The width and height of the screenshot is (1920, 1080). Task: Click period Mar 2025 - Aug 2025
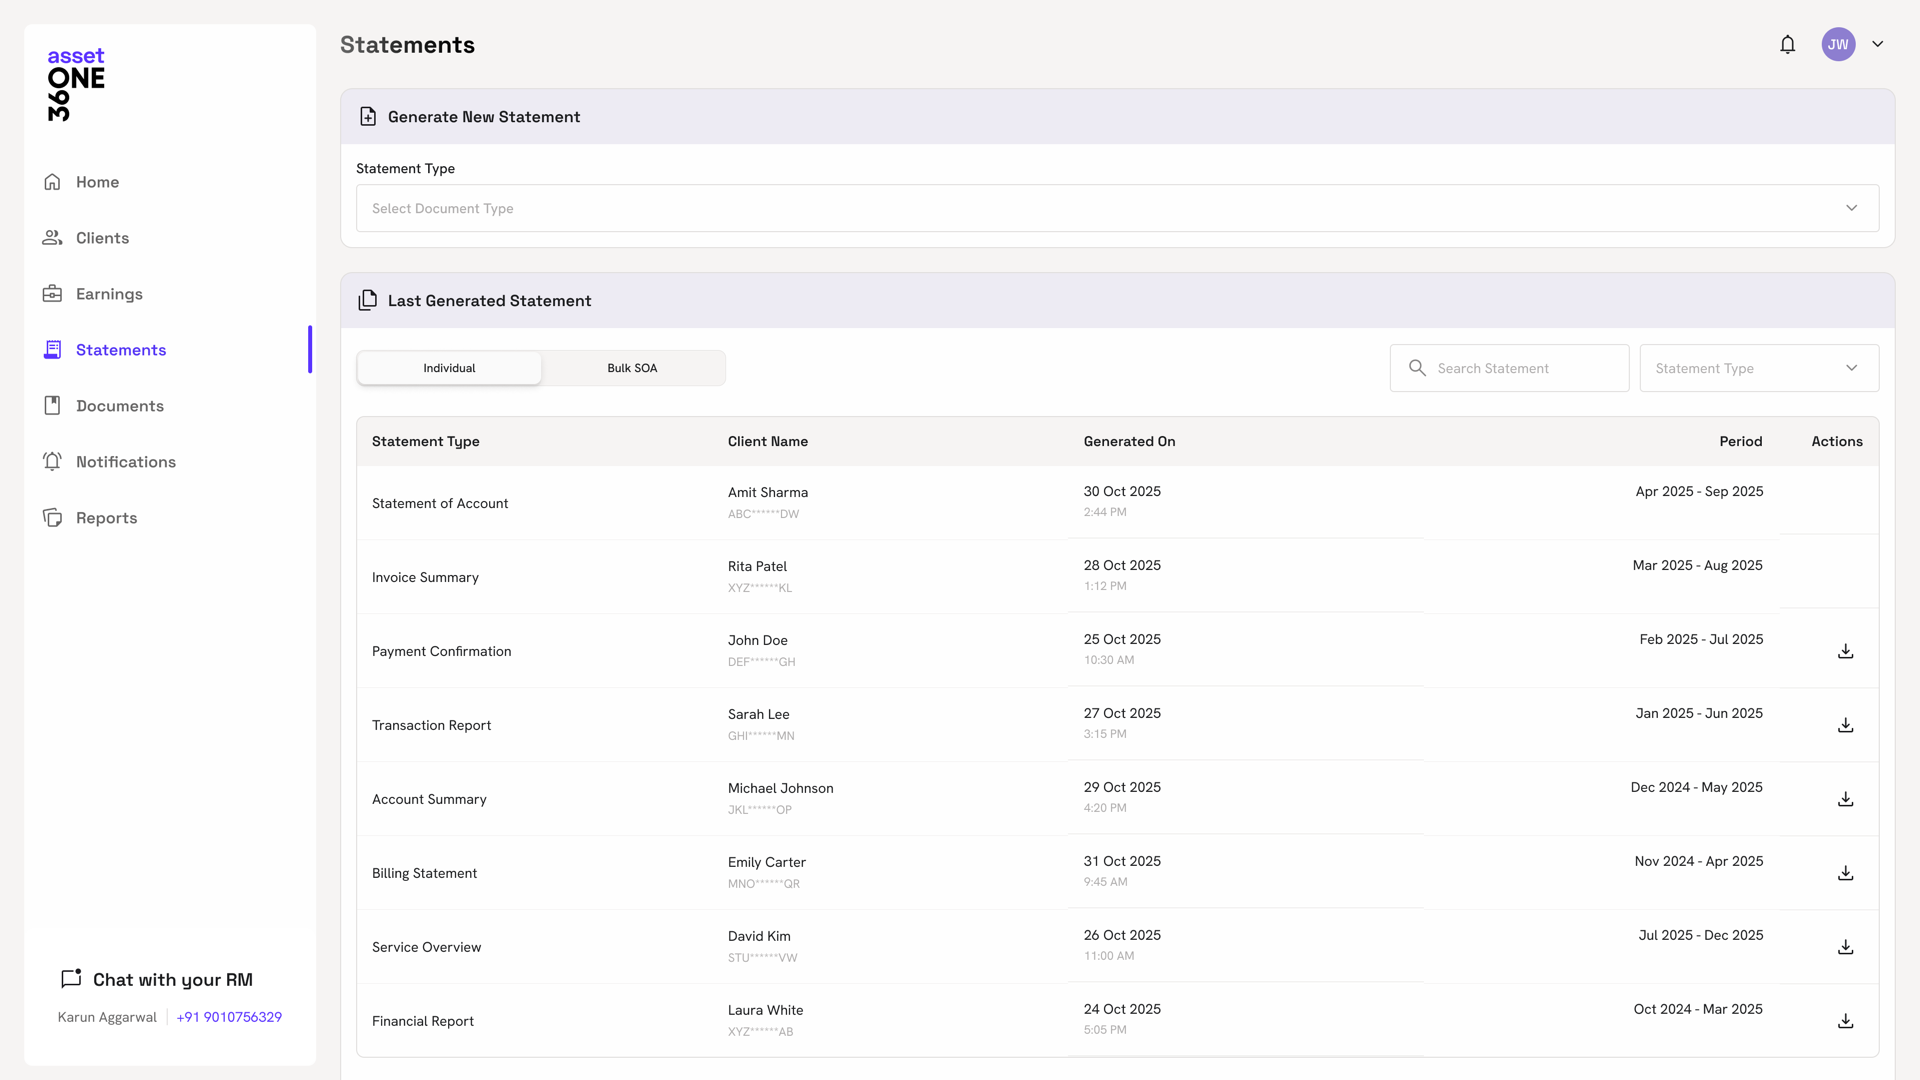coord(1697,565)
